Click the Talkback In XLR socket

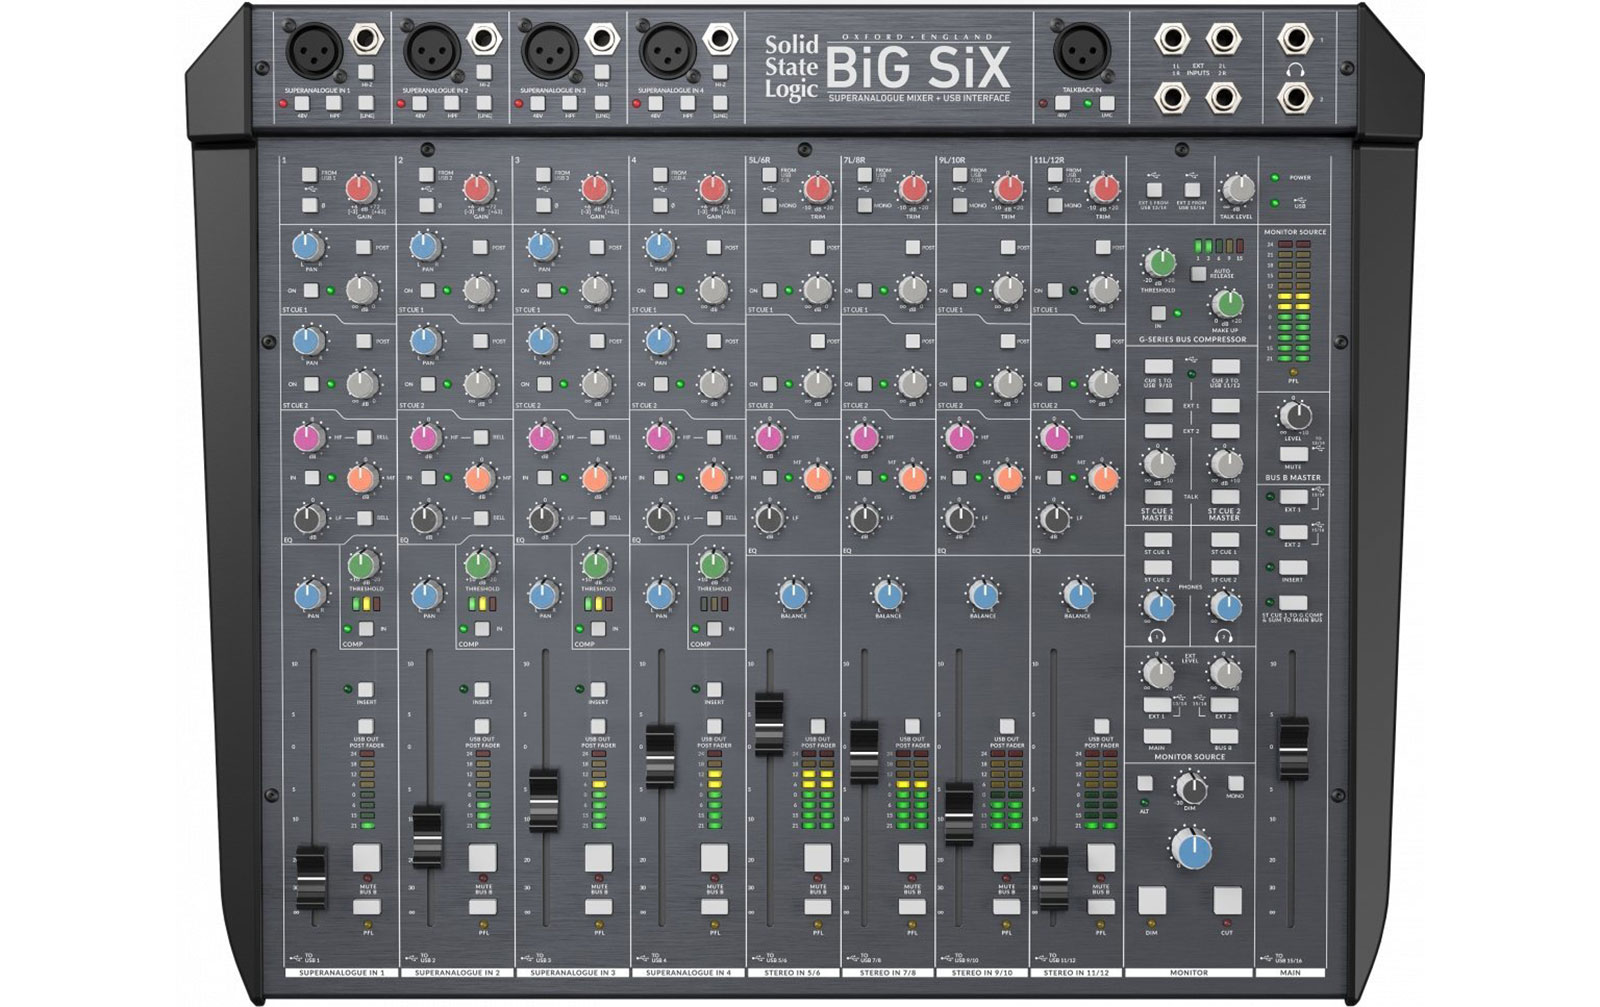[1081, 52]
